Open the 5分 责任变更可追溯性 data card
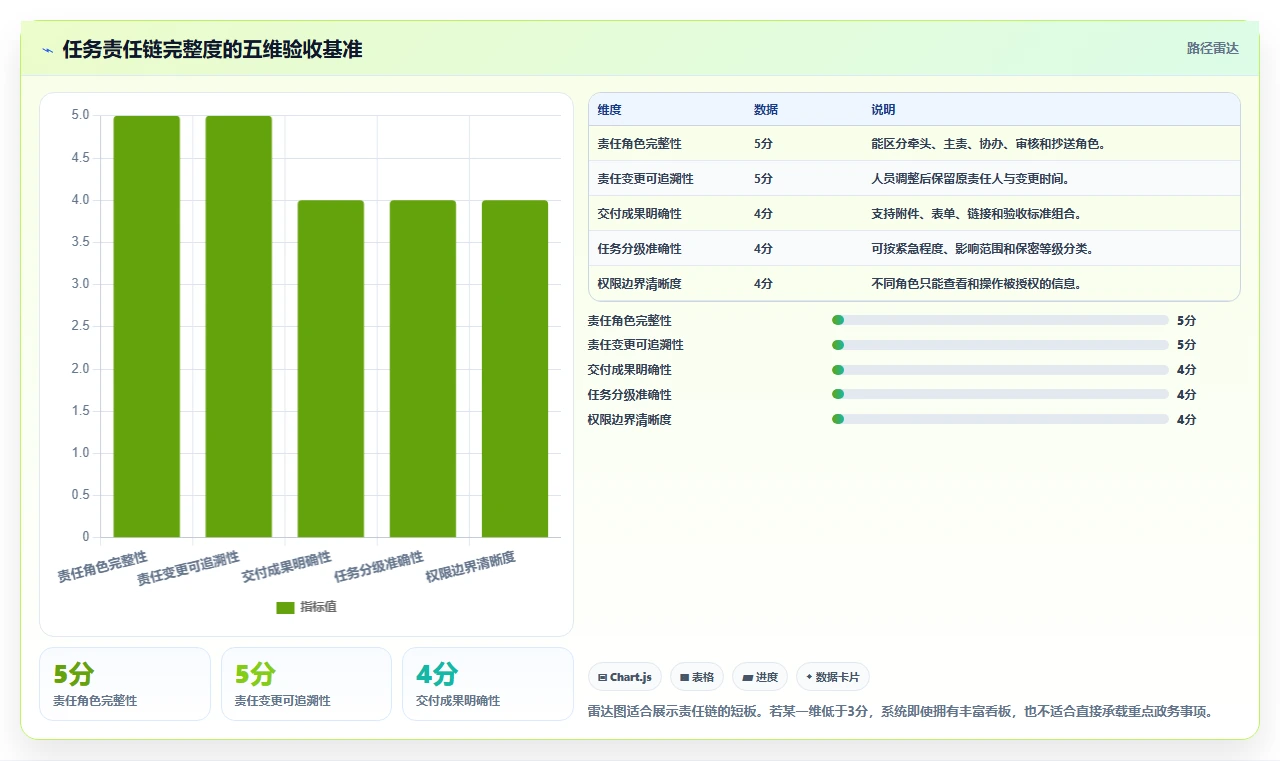 306,684
